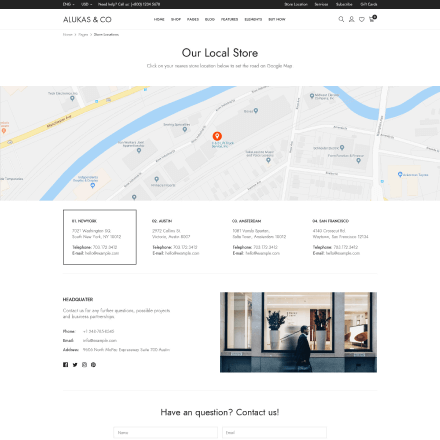The height and width of the screenshot is (440, 440).
Task: Open the BLOG menu item
Action: [x=210, y=19]
